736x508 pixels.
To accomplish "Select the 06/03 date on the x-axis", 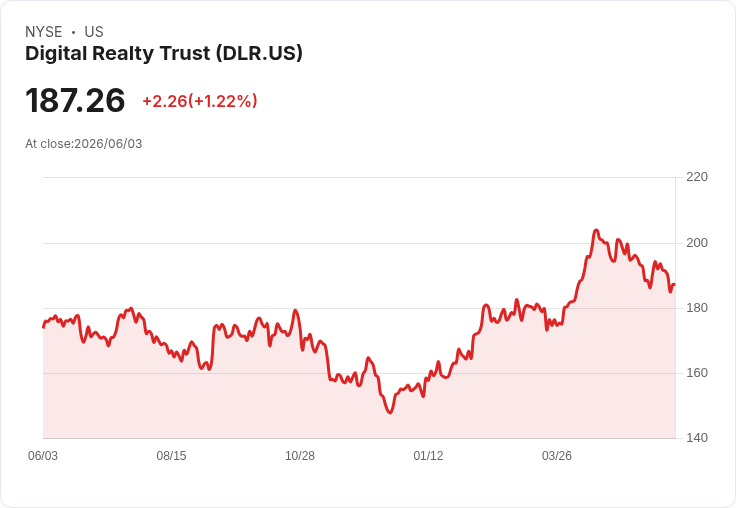I will (43, 456).
